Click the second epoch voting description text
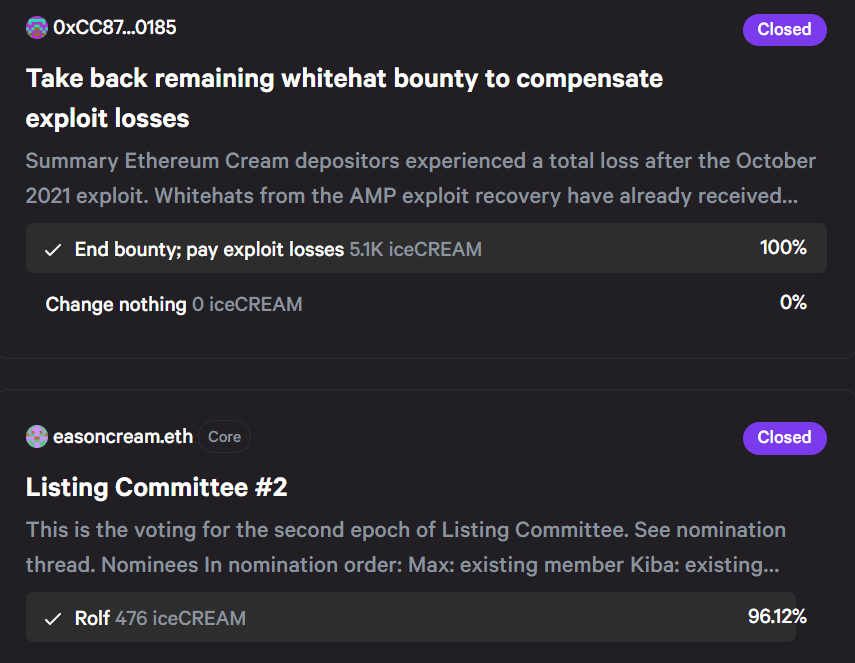The height and width of the screenshot is (663, 855). [x=406, y=547]
